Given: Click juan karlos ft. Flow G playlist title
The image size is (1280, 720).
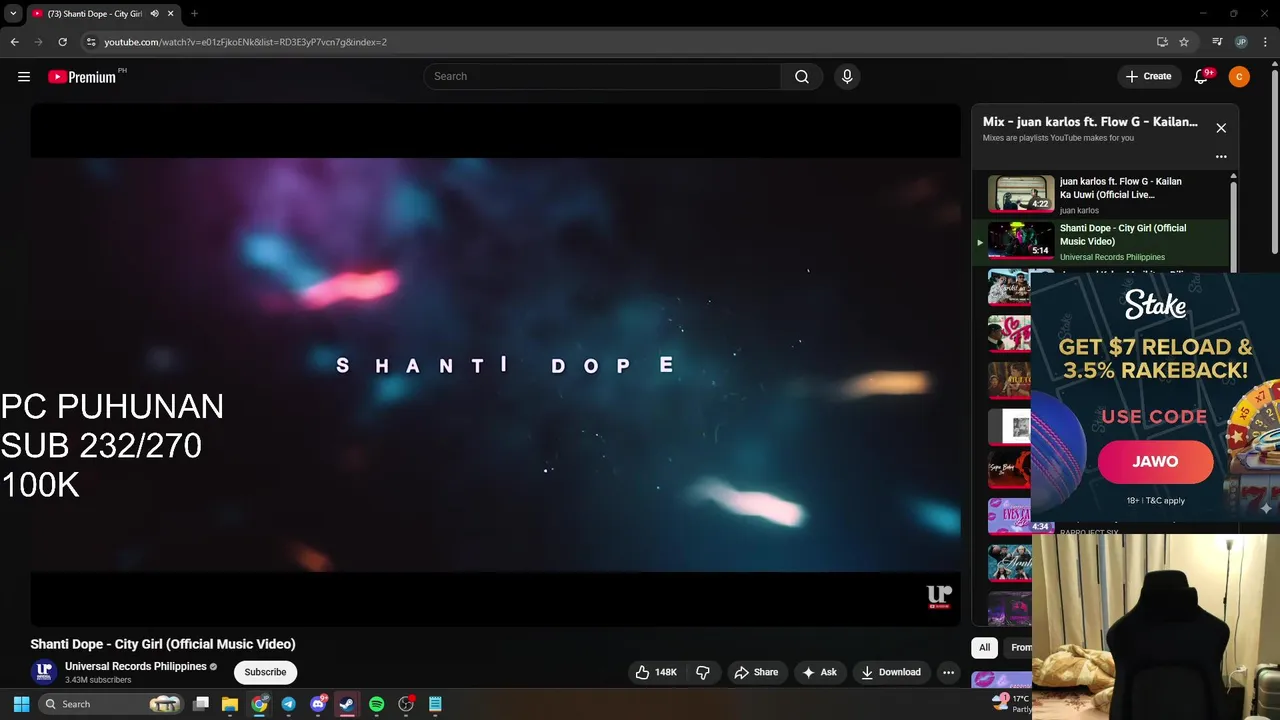Looking at the screenshot, I should click(x=1120, y=188).
